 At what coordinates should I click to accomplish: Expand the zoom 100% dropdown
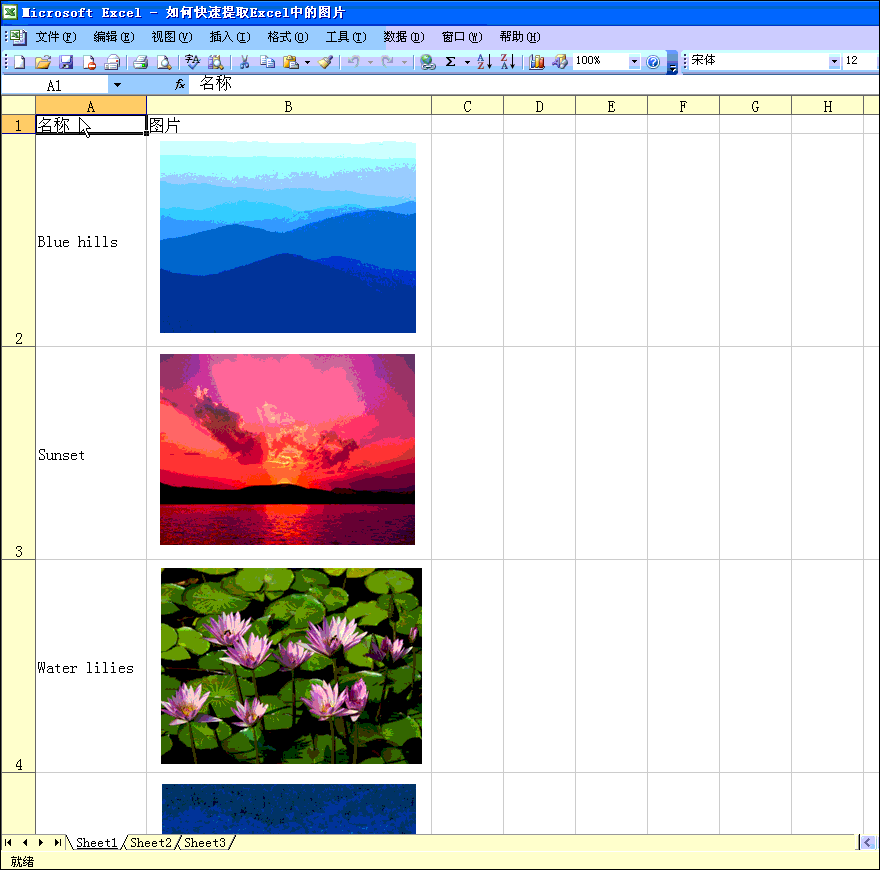pyautogui.click(x=634, y=62)
